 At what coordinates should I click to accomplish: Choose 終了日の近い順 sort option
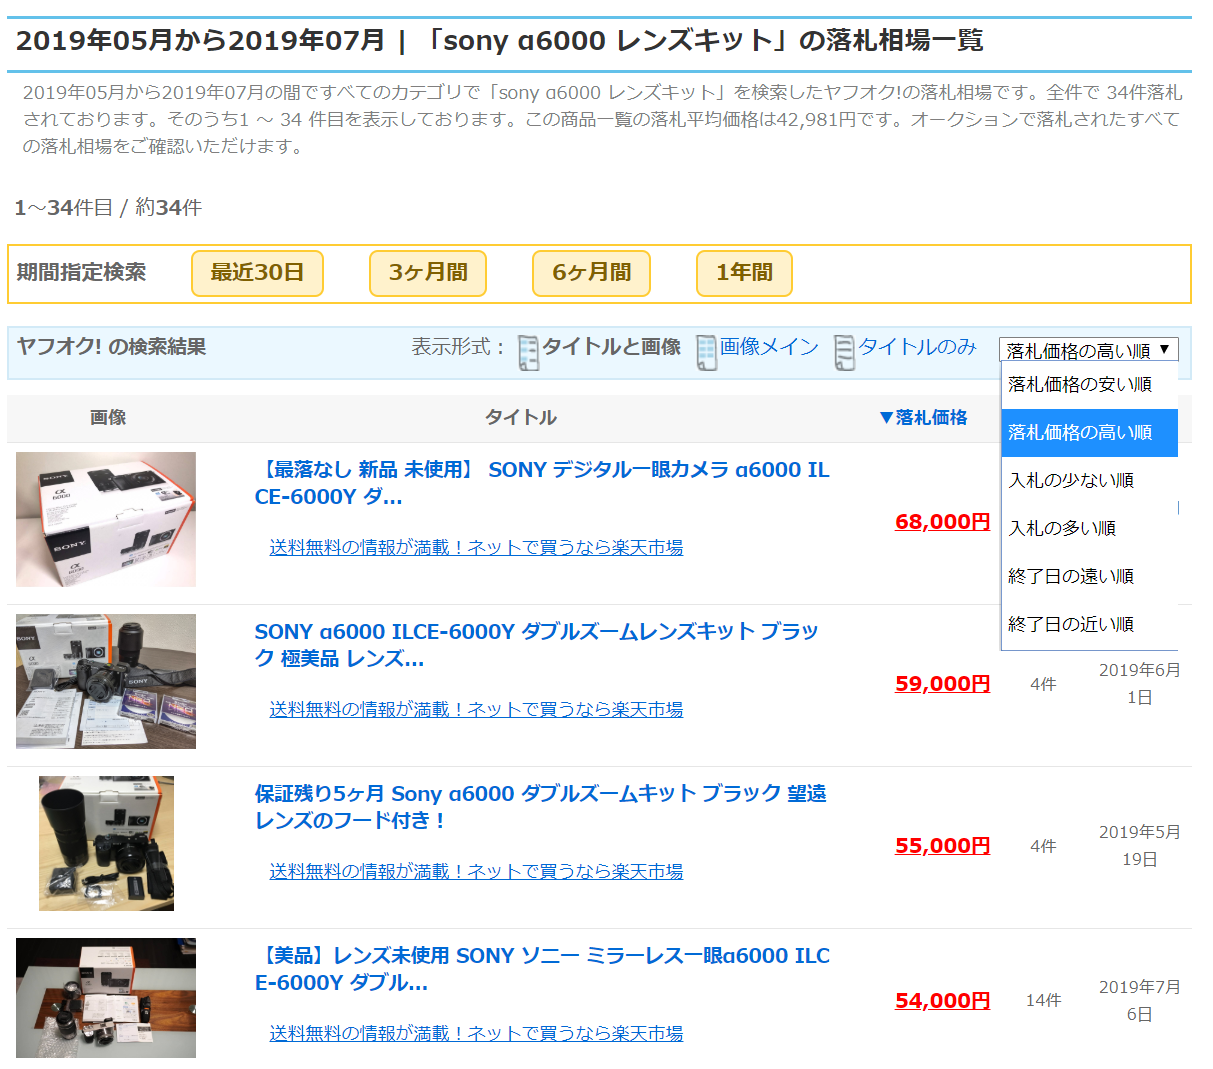click(1089, 624)
